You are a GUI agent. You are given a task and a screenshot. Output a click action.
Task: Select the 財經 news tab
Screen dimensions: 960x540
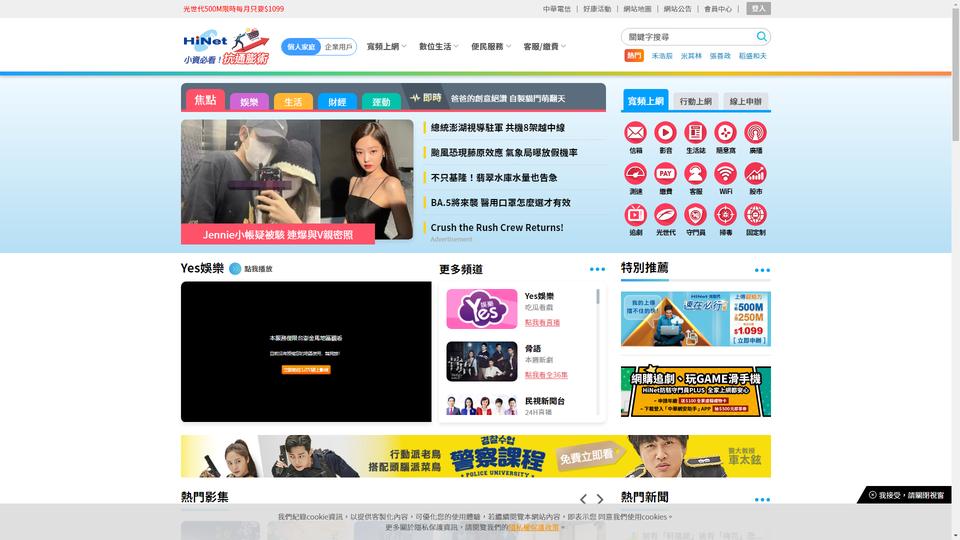coord(337,102)
